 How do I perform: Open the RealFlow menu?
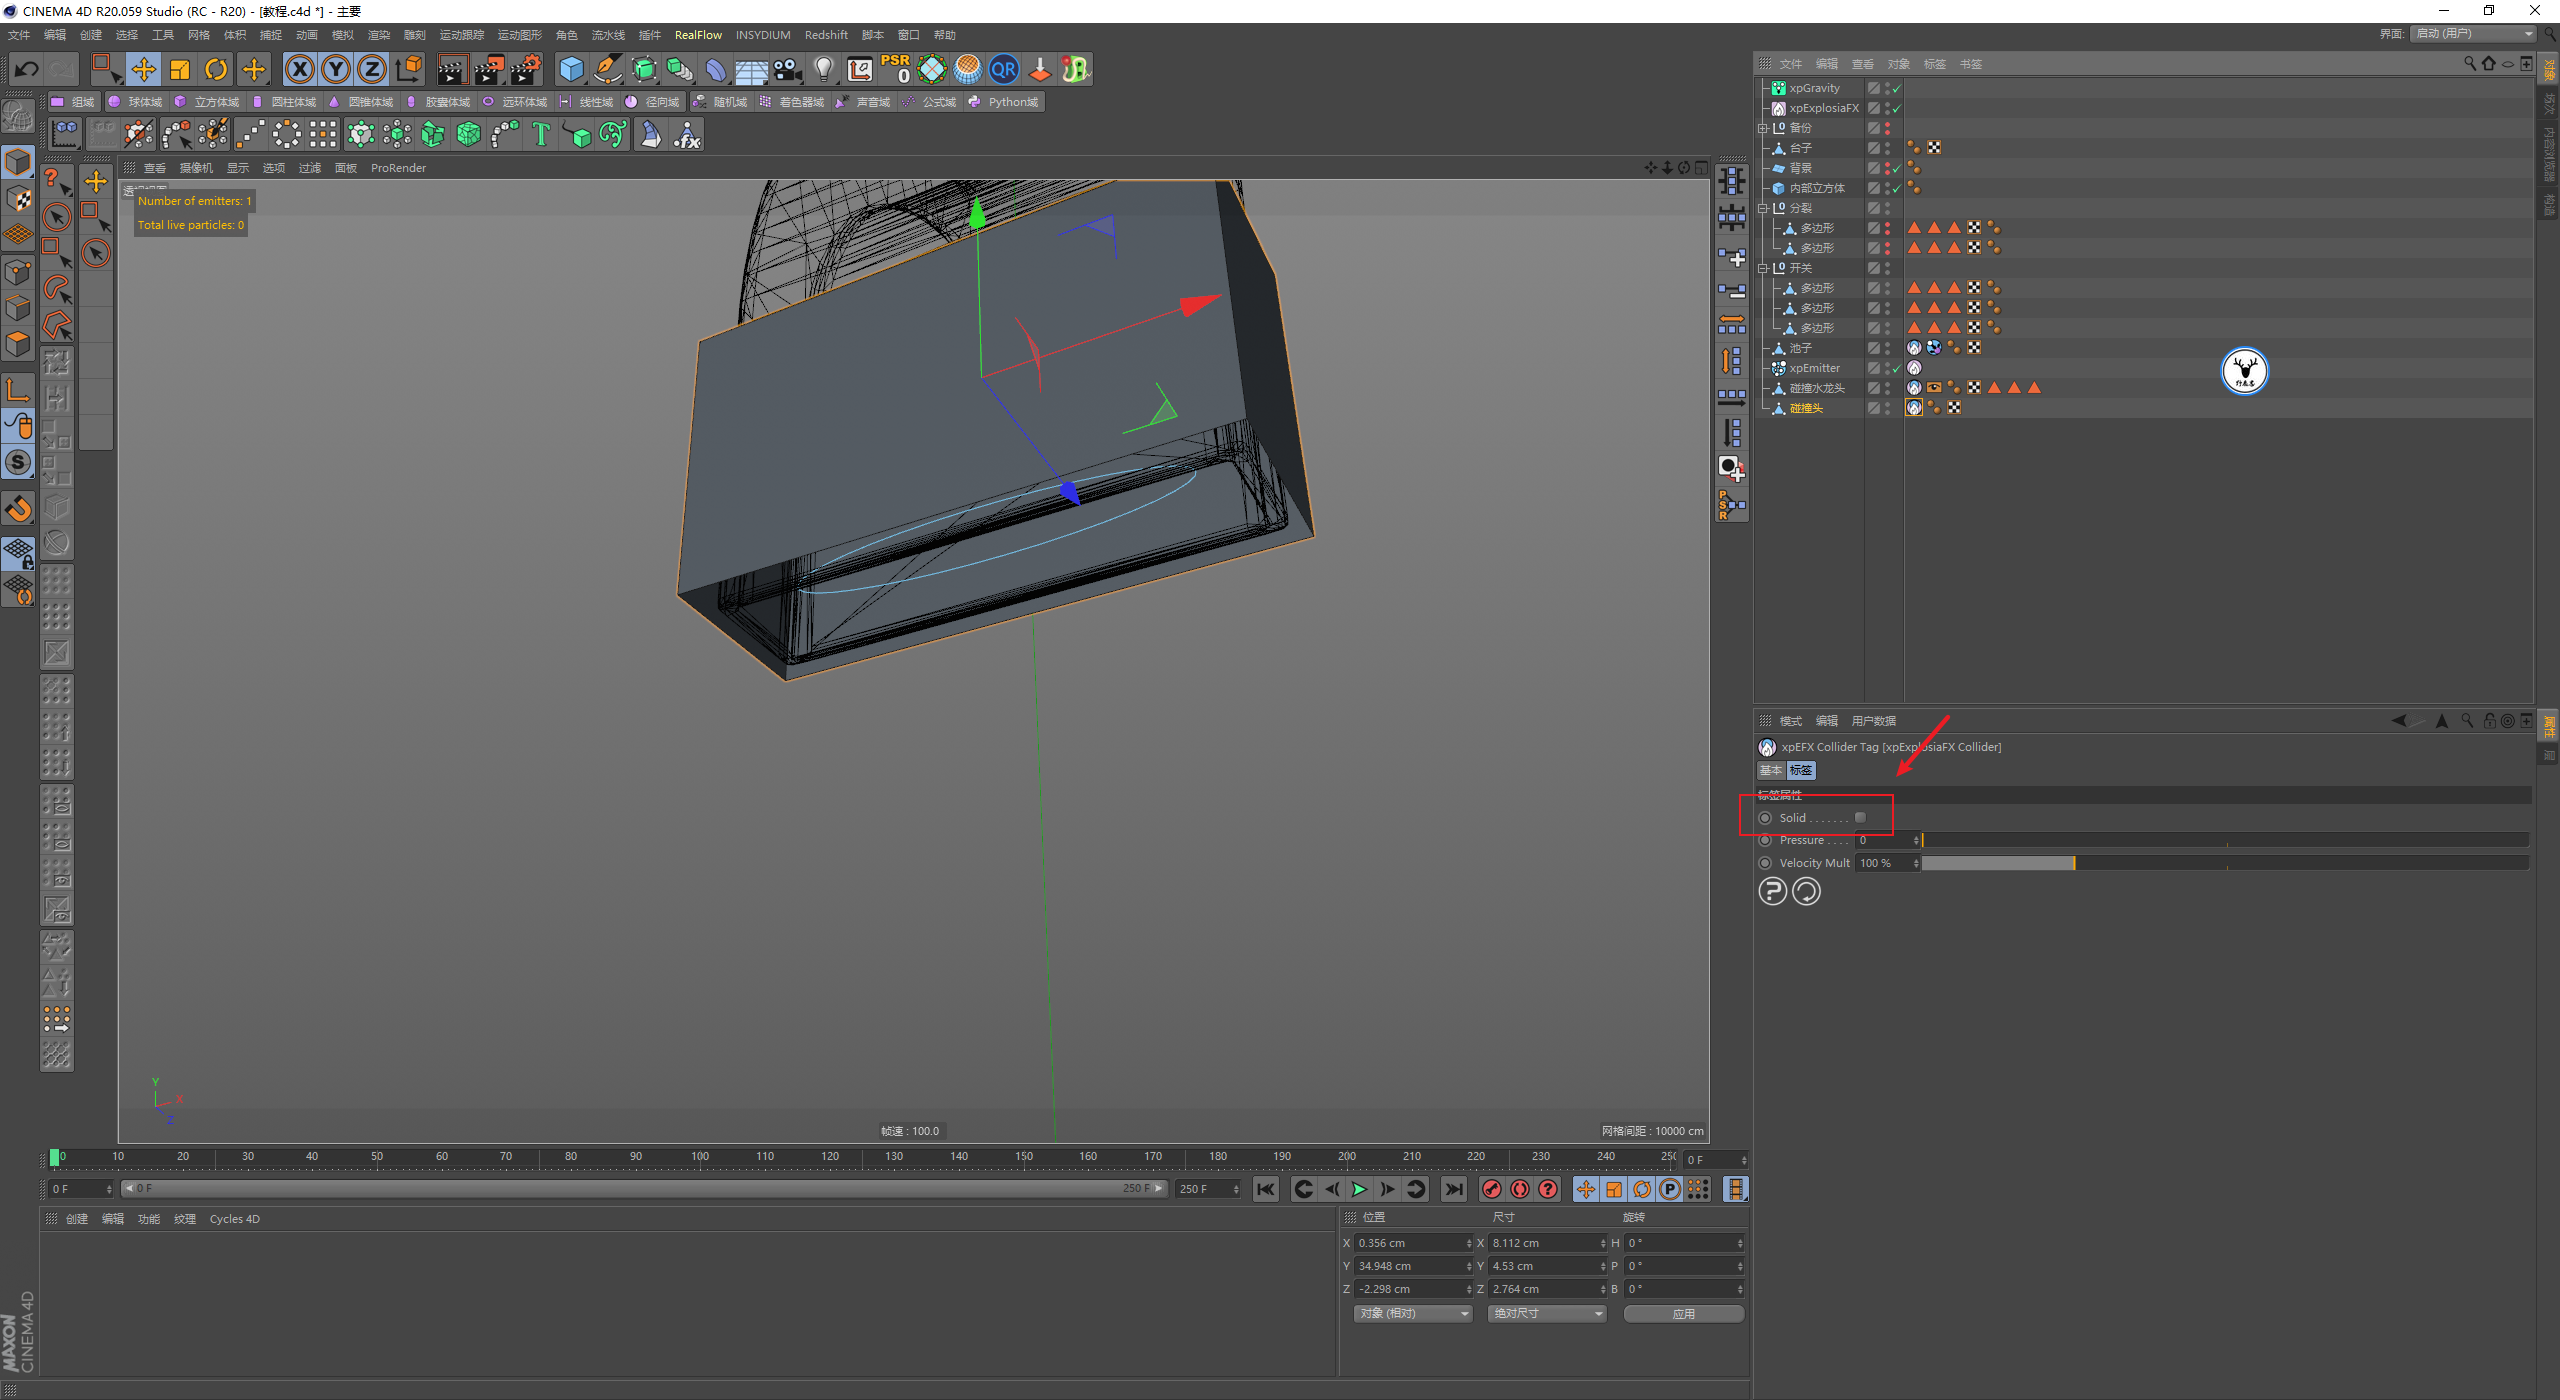pyautogui.click(x=697, y=35)
